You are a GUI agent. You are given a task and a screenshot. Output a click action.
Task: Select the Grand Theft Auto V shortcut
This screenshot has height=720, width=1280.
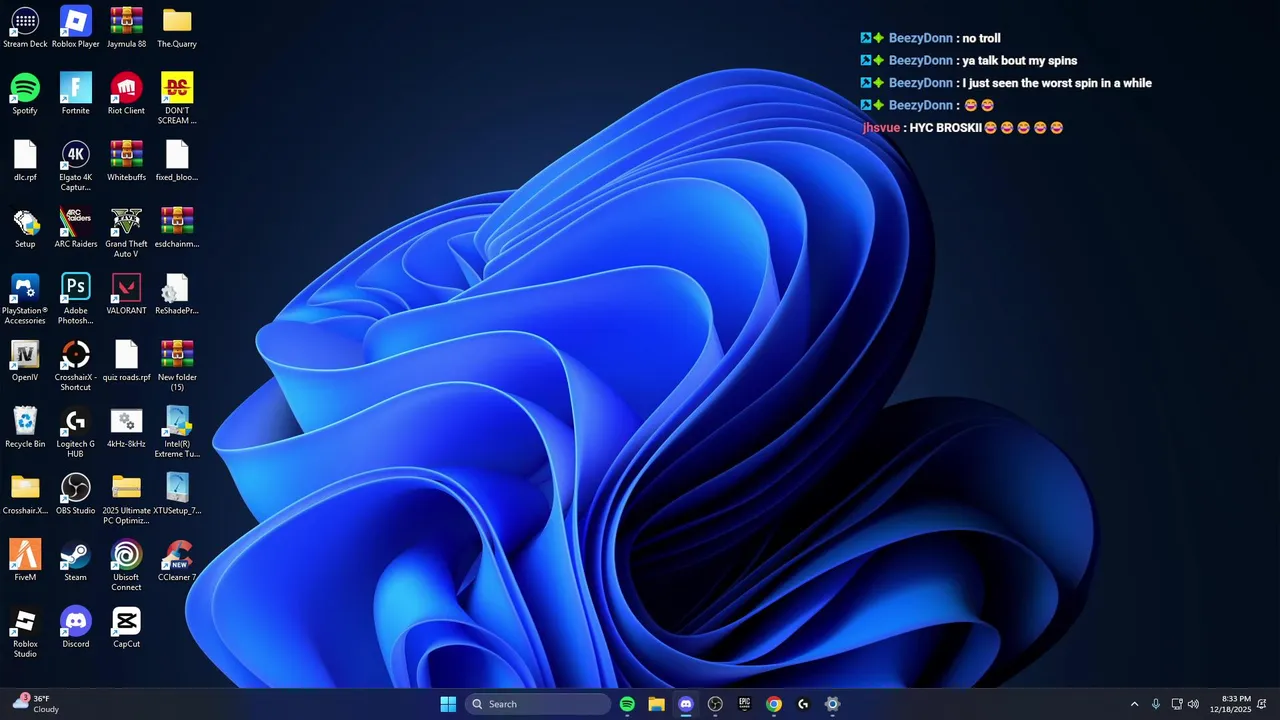126,233
